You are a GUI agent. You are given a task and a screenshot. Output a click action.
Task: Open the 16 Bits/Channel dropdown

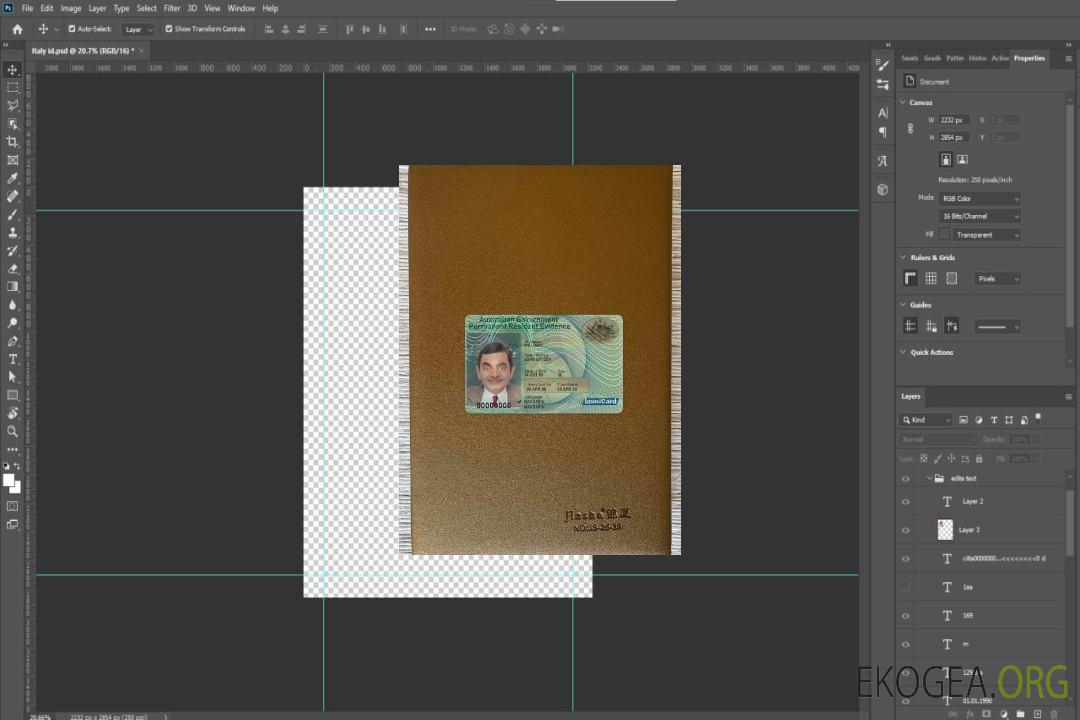click(x=979, y=216)
